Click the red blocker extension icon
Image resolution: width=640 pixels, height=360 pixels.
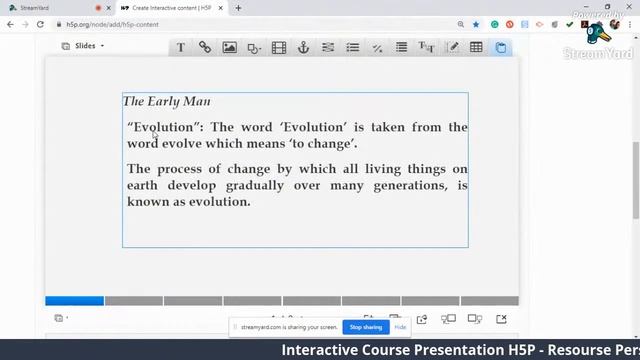[x=510, y=24]
